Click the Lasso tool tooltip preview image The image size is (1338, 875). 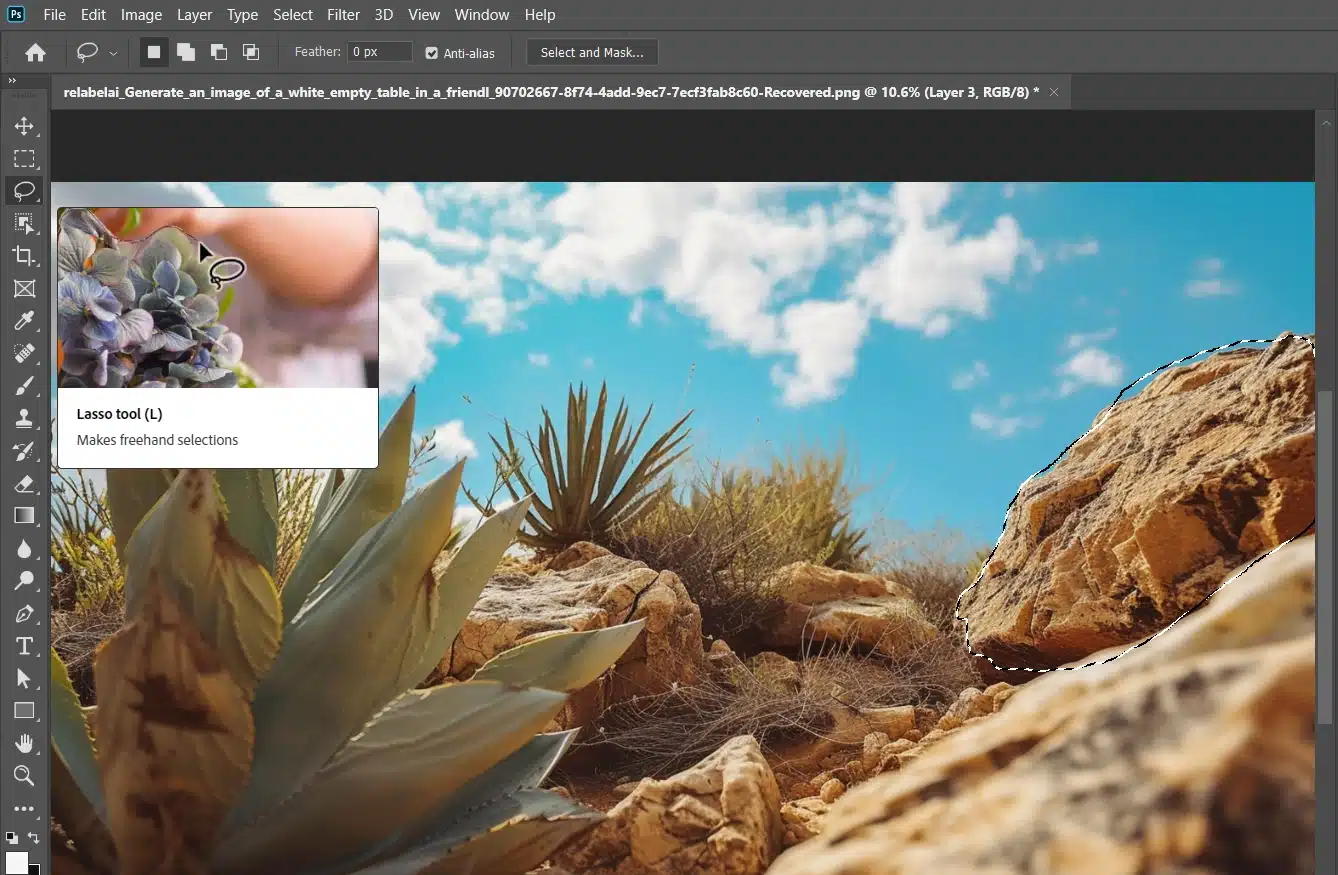pos(218,298)
